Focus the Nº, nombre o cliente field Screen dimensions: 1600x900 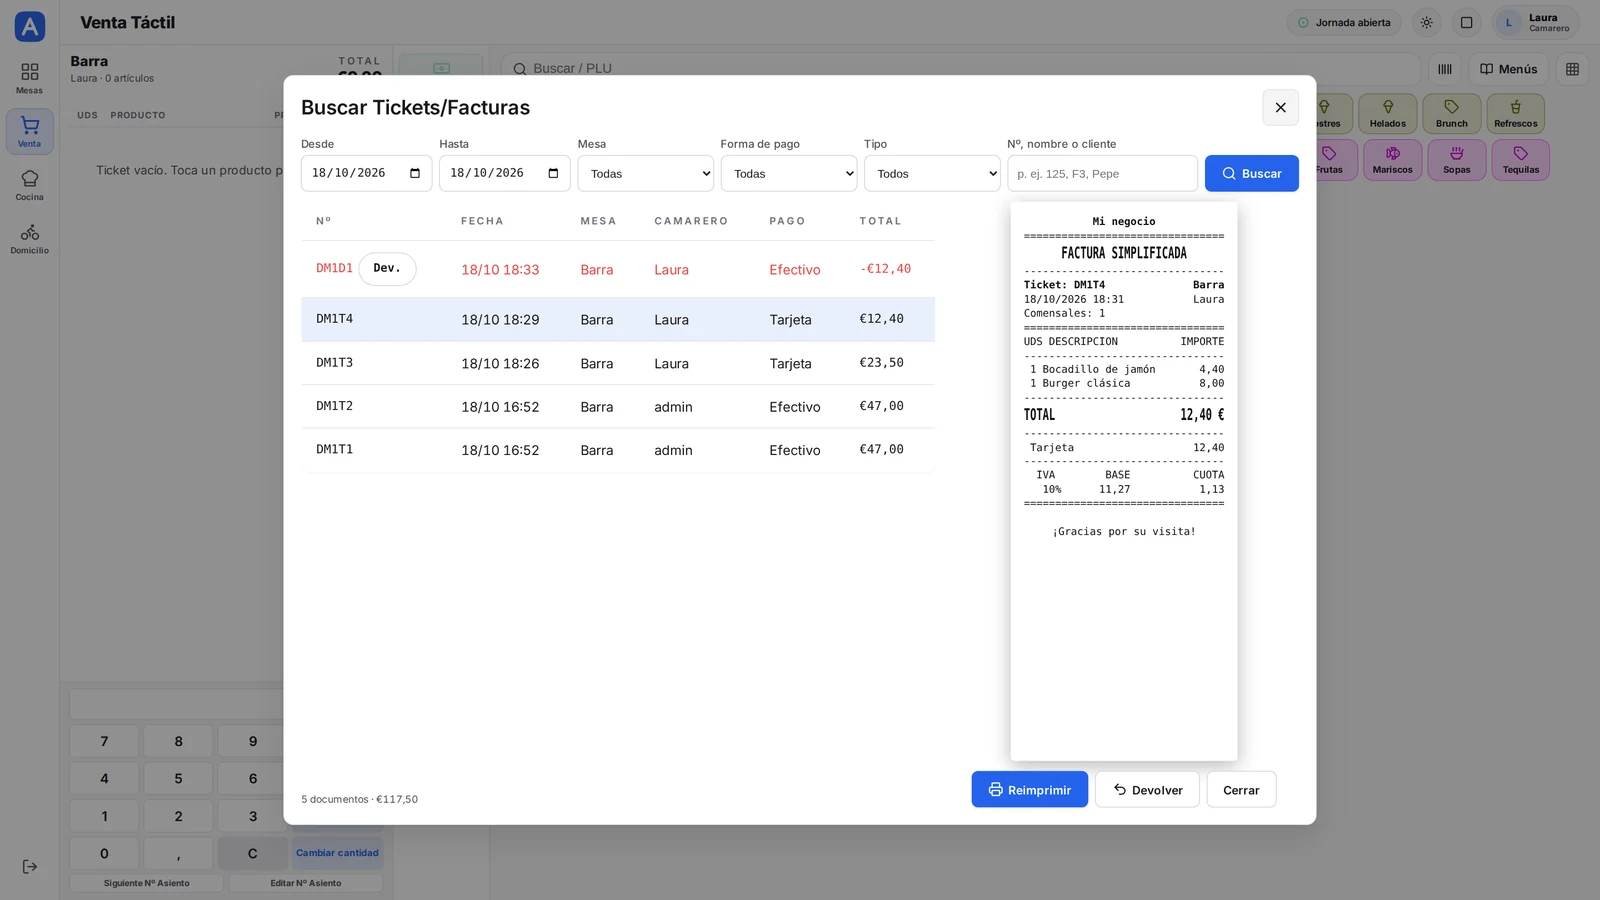coord(1102,173)
